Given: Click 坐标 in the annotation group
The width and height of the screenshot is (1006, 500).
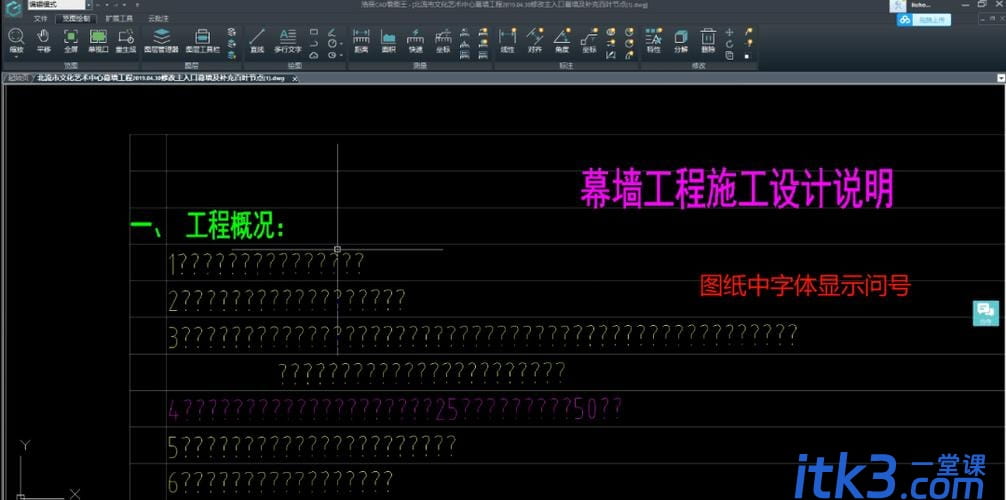Looking at the screenshot, I should [589, 40].
